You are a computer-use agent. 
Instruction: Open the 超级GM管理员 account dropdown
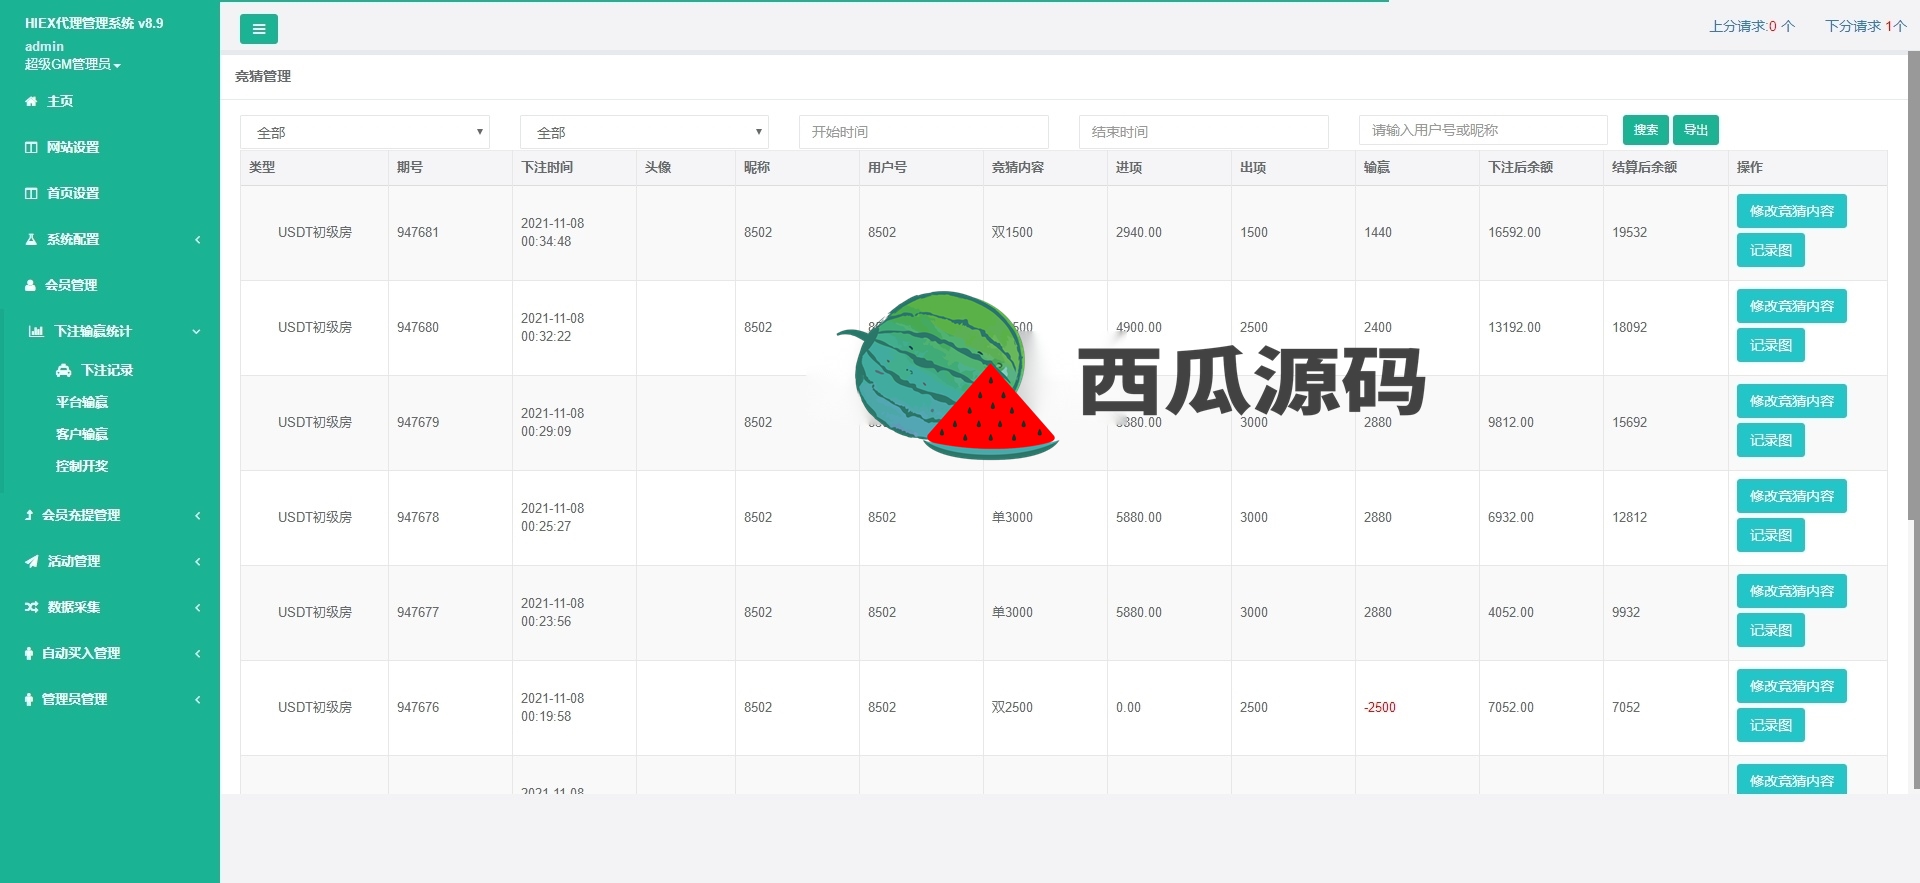(73, 64)
